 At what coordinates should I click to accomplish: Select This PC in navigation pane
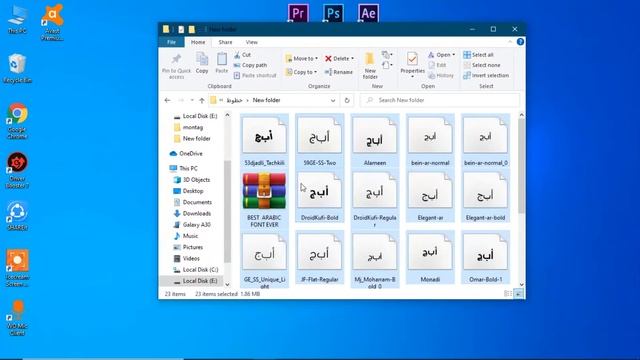(x=183, y=168)
